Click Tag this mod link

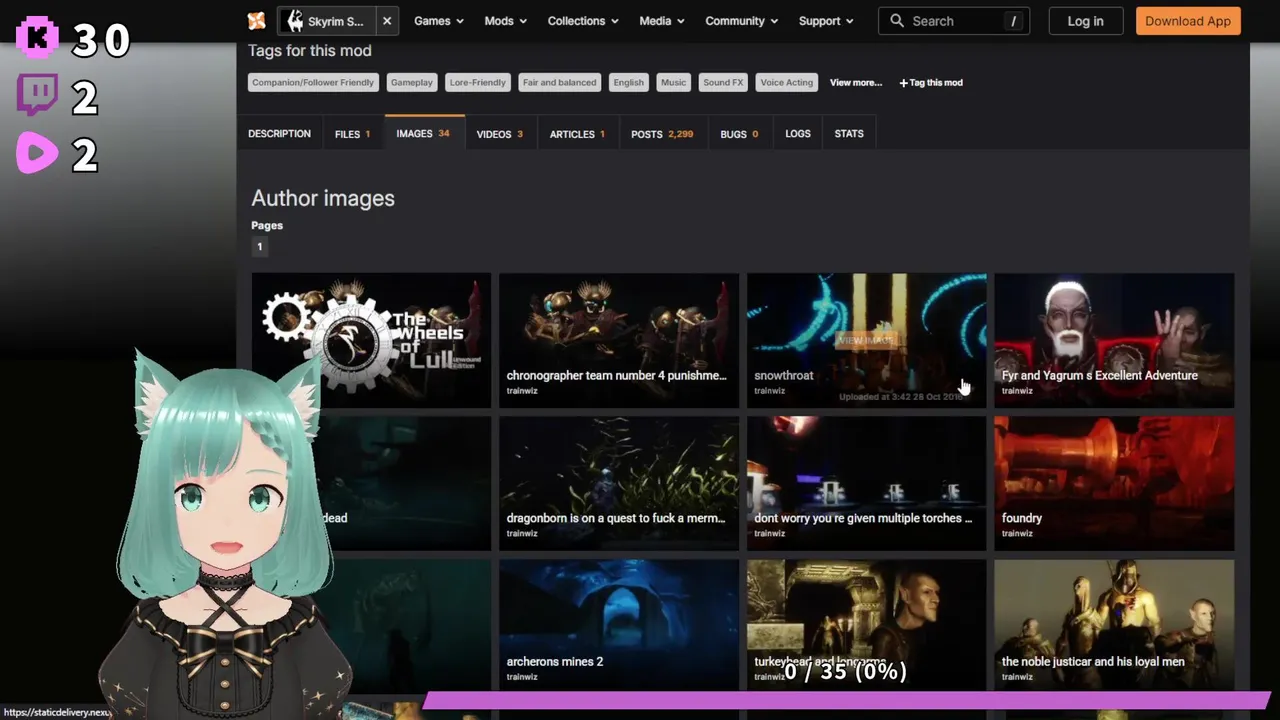[931, 83]
